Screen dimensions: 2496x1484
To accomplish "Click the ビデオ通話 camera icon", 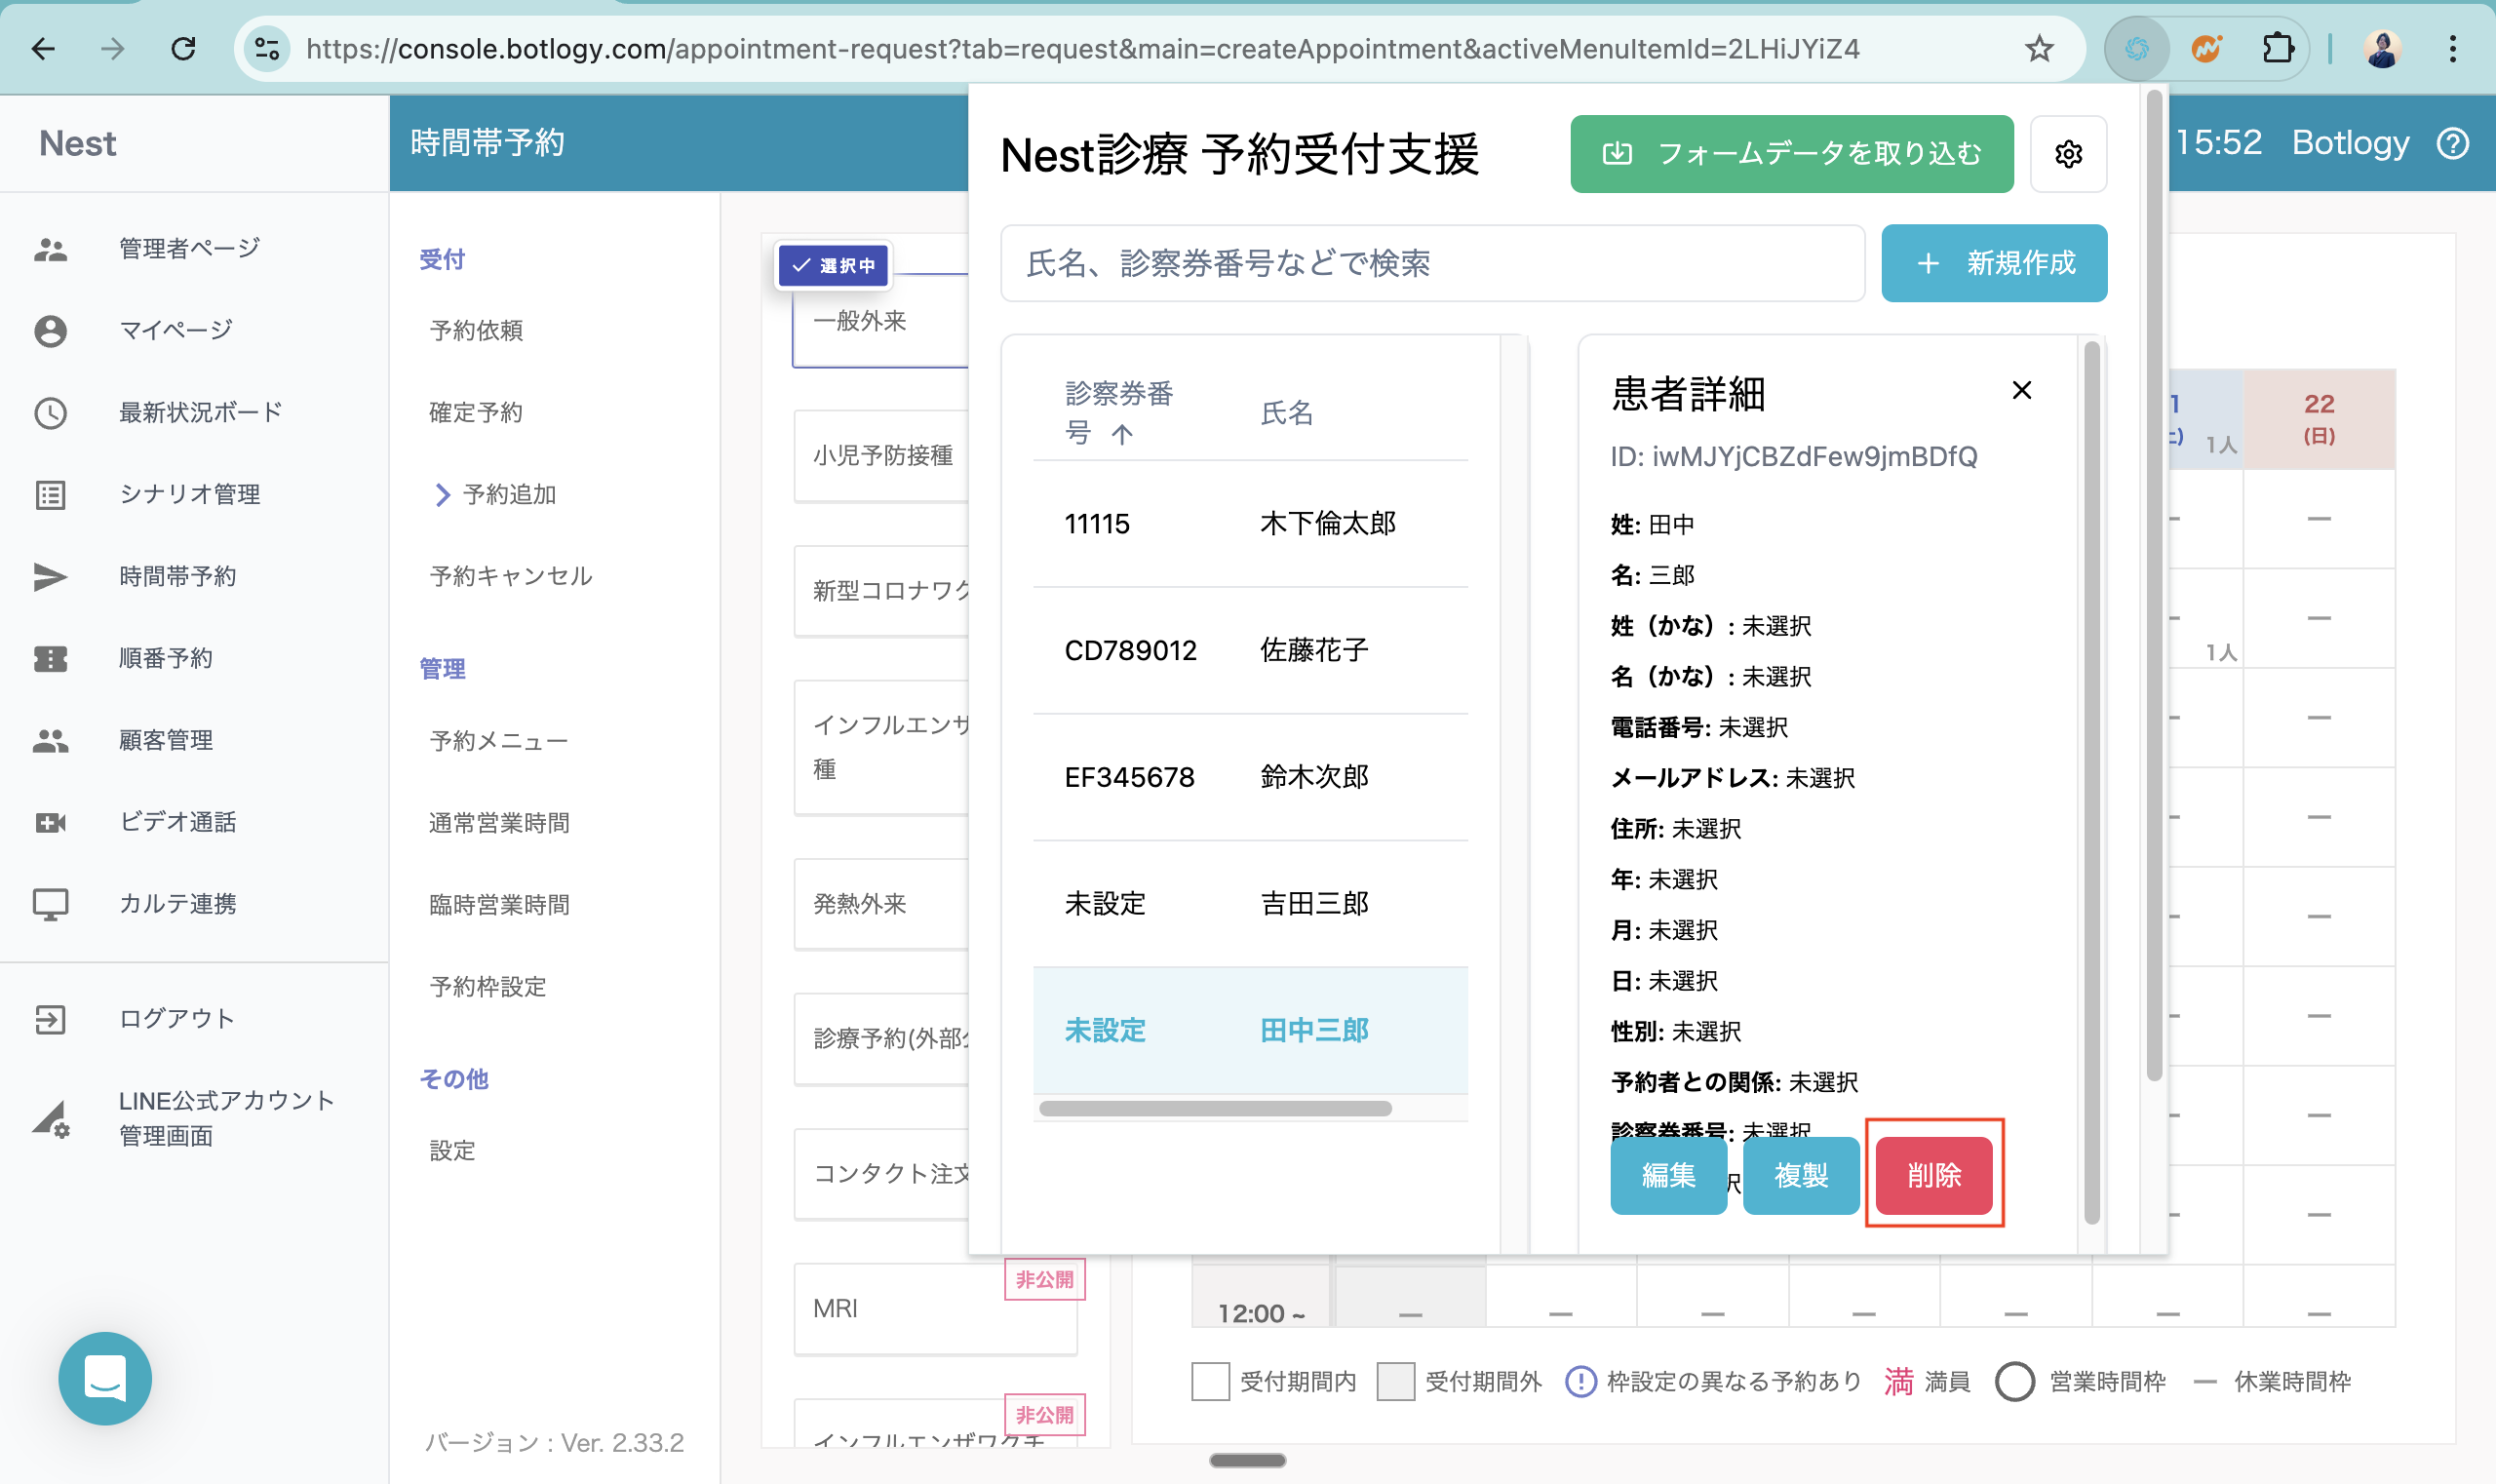I will [50, 822].
